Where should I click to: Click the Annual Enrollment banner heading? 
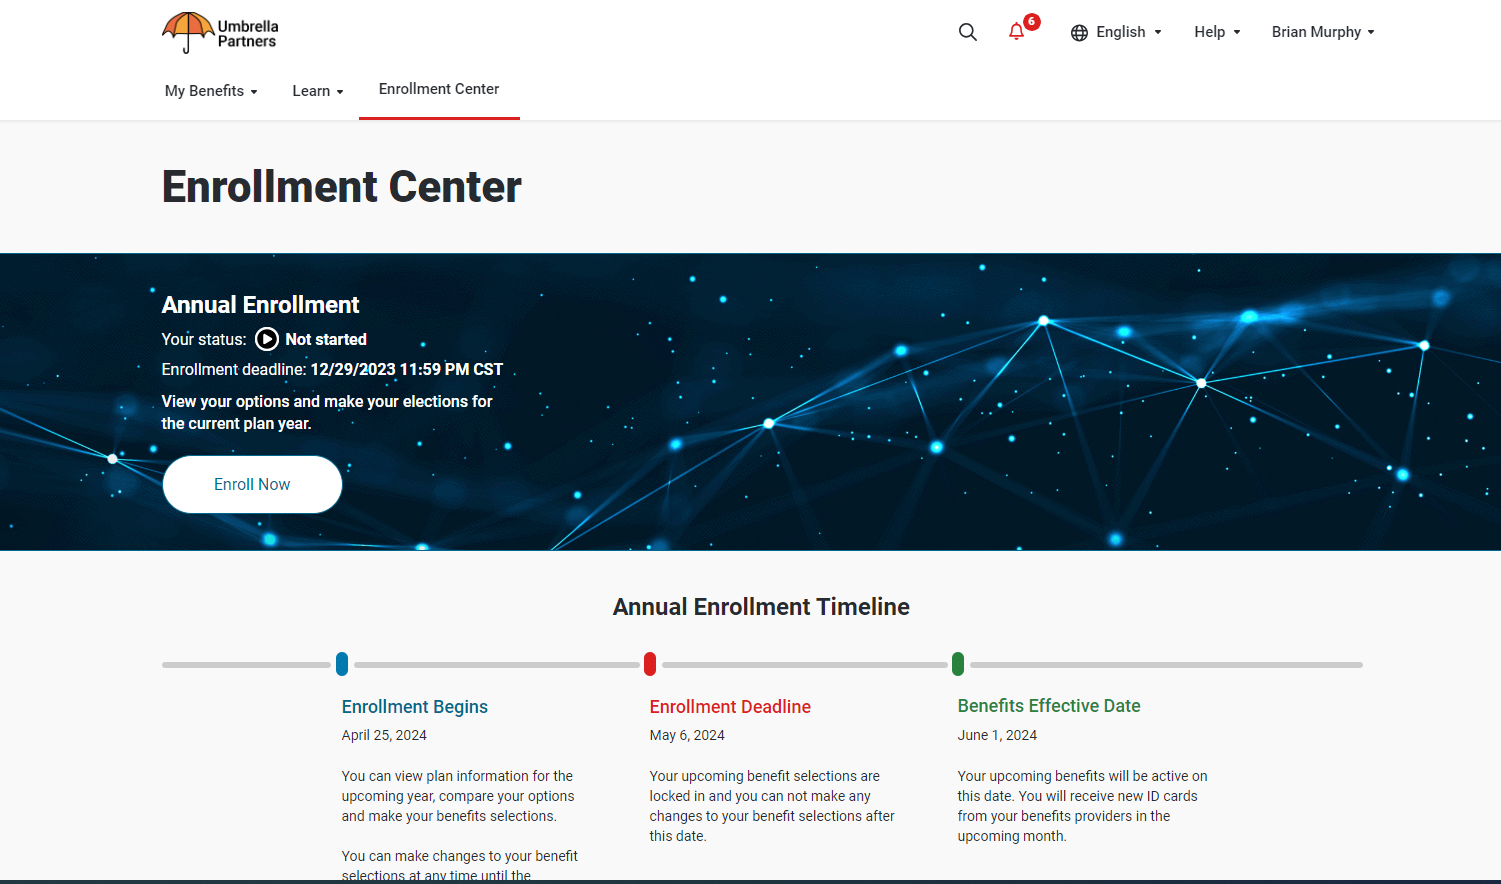260,304
